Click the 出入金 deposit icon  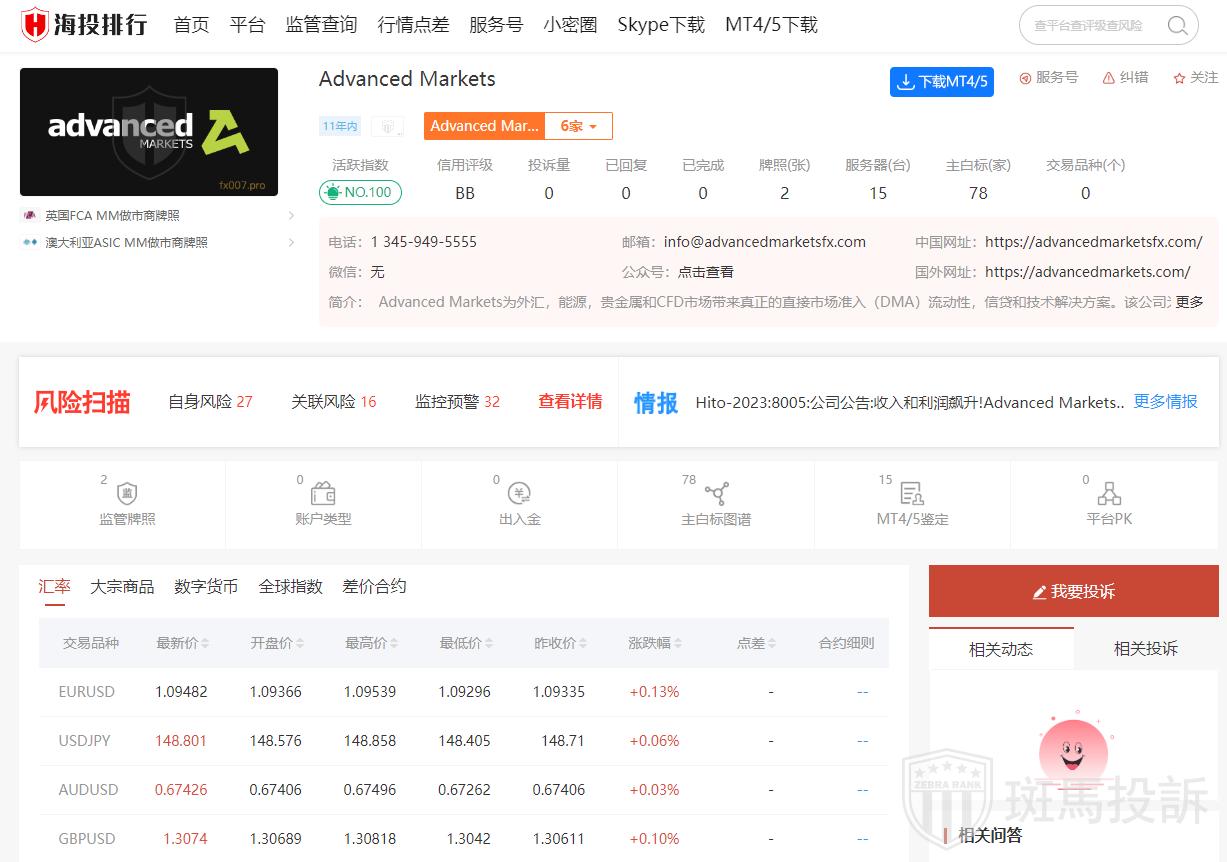(519, 493)
